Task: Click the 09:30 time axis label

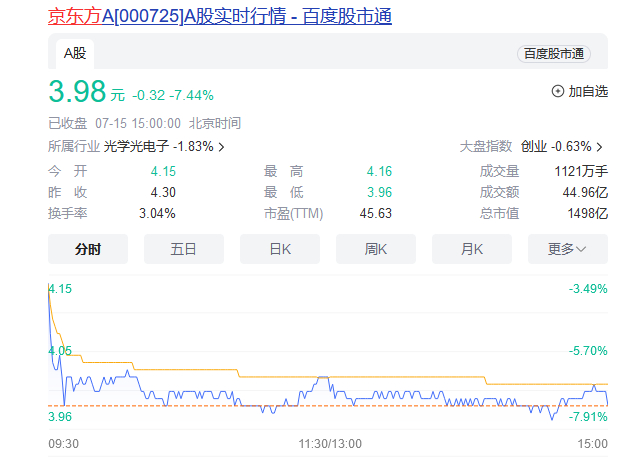Action: click(x=64, y=444)
